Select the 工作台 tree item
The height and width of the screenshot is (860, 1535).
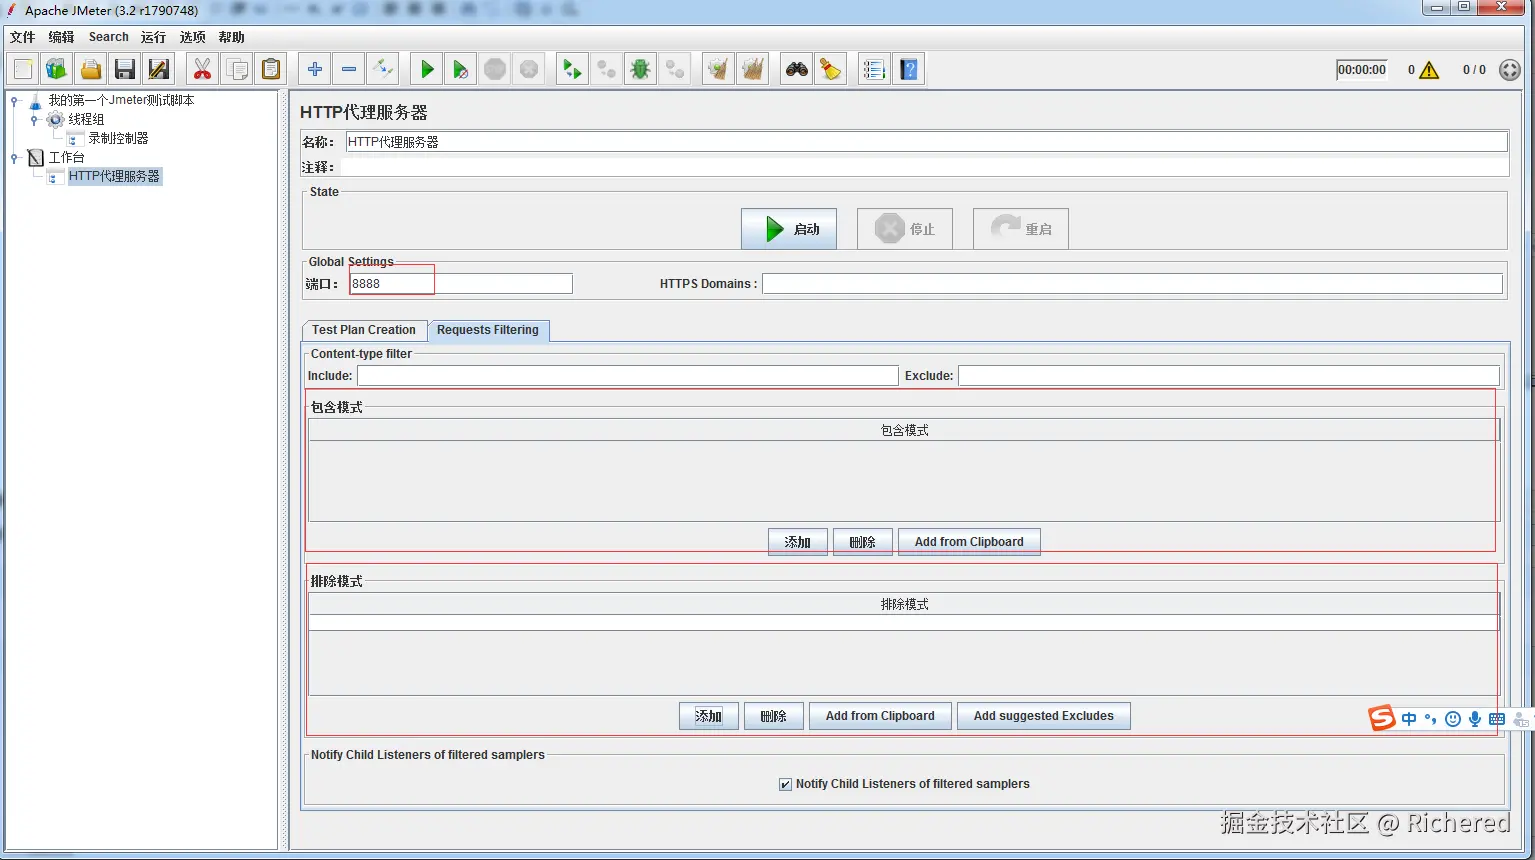coord(66,157)
